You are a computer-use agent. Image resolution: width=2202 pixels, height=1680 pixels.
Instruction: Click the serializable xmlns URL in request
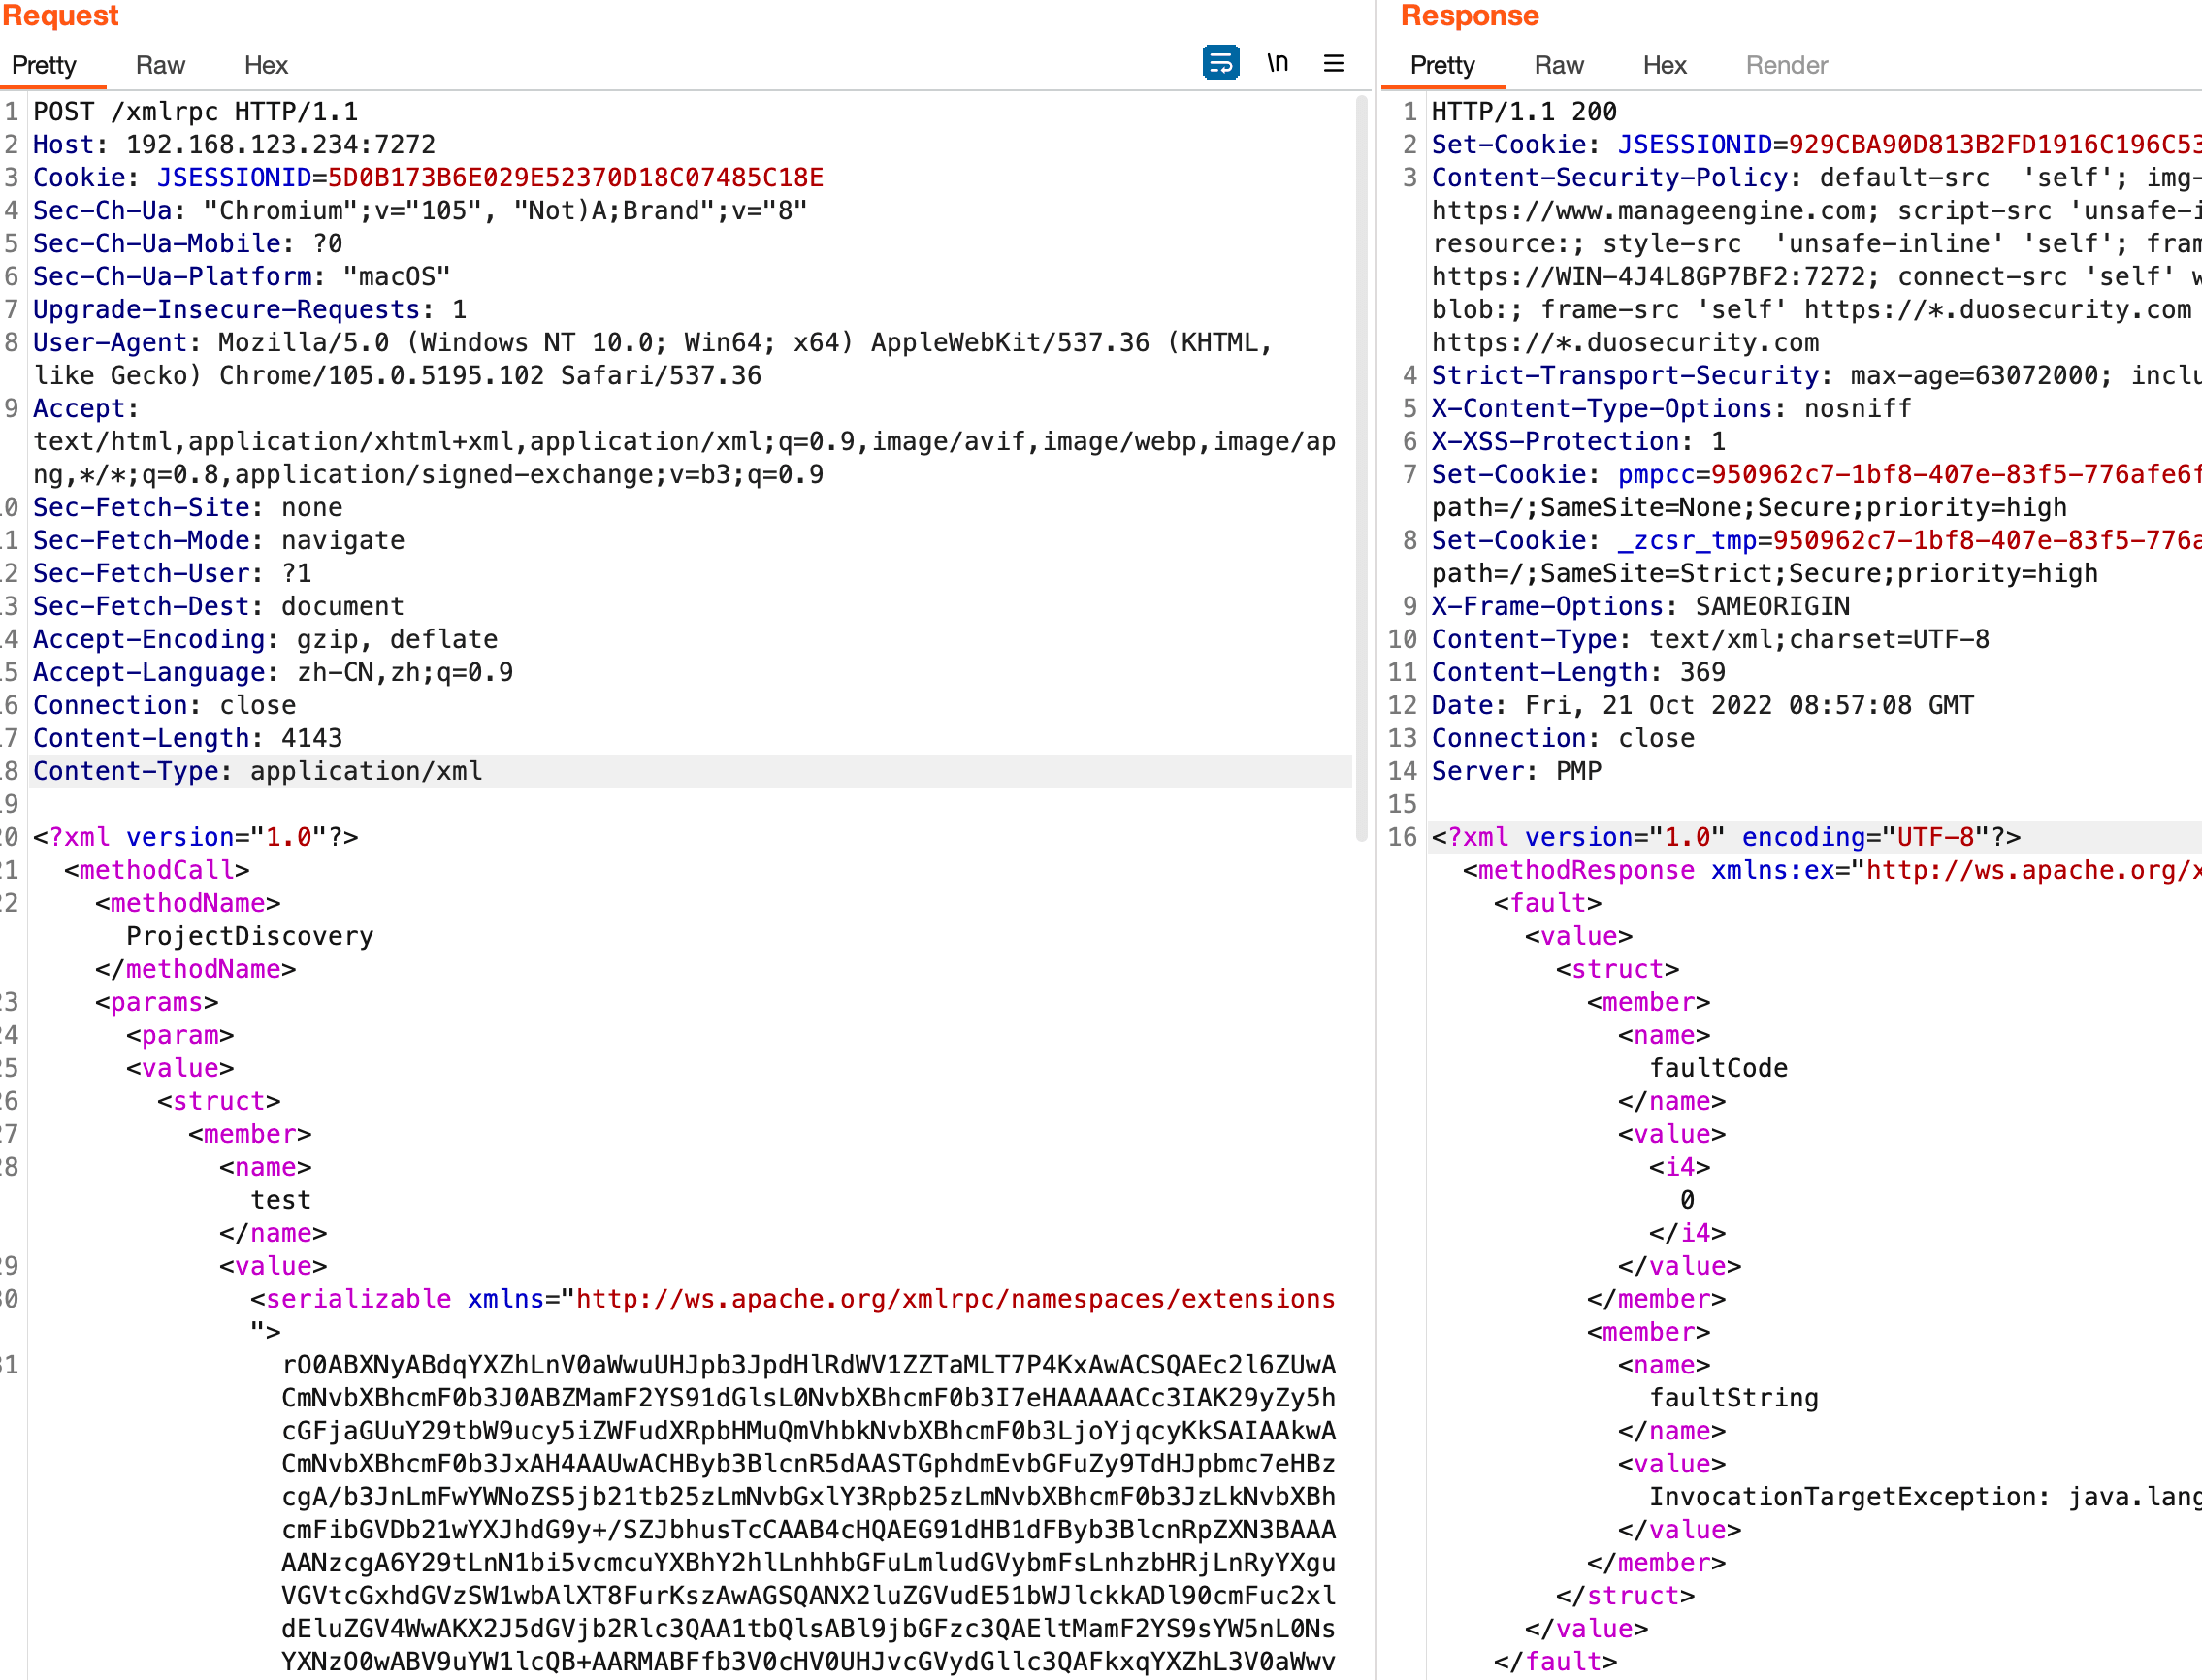click(x=955, y=1299)
